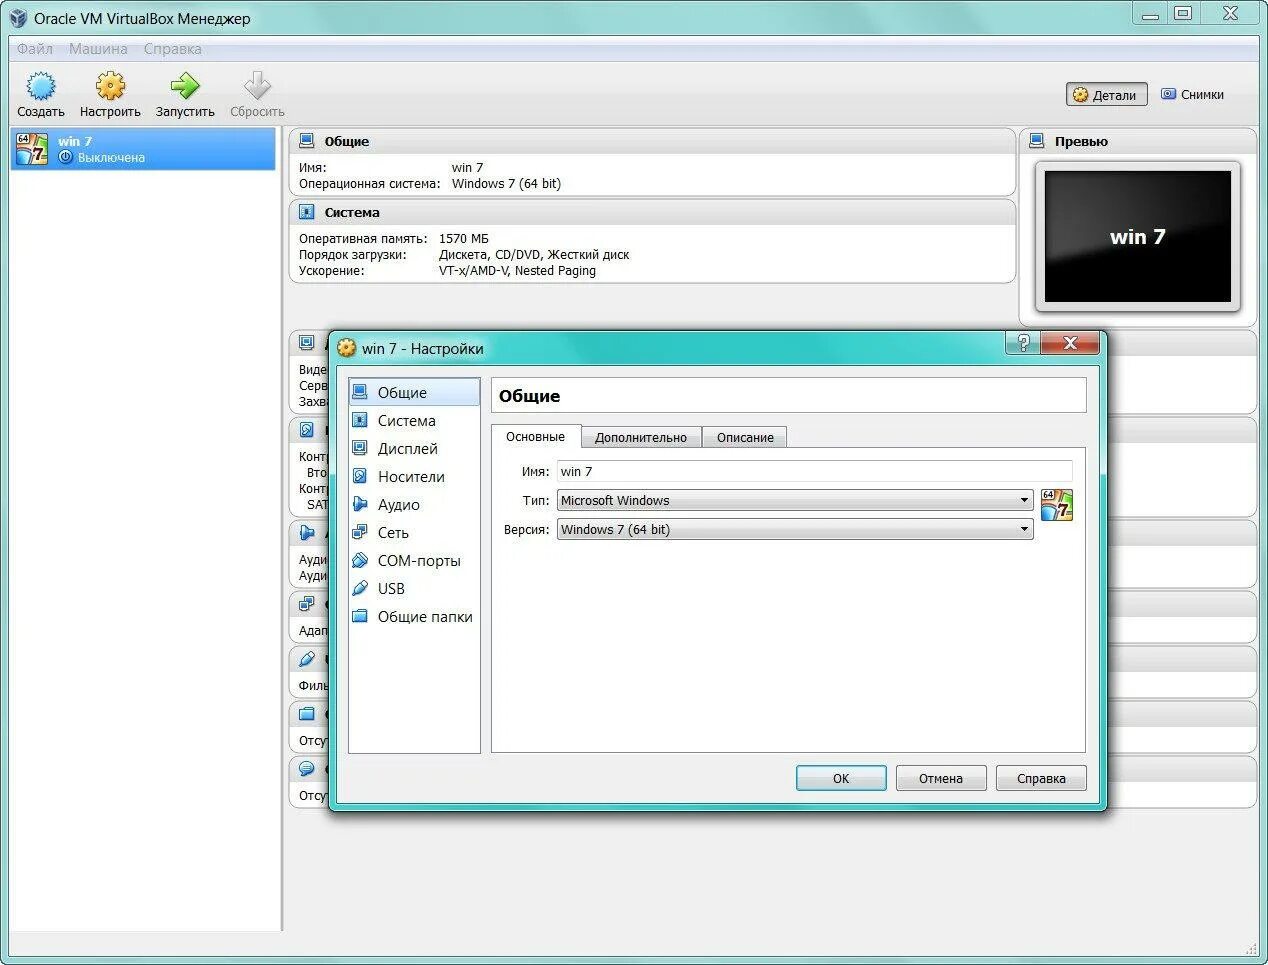The height and width of the screenshot is (965, 1268).
Task: Click the win 7 preview thumbnail
Action: [x=1138, y=236]
